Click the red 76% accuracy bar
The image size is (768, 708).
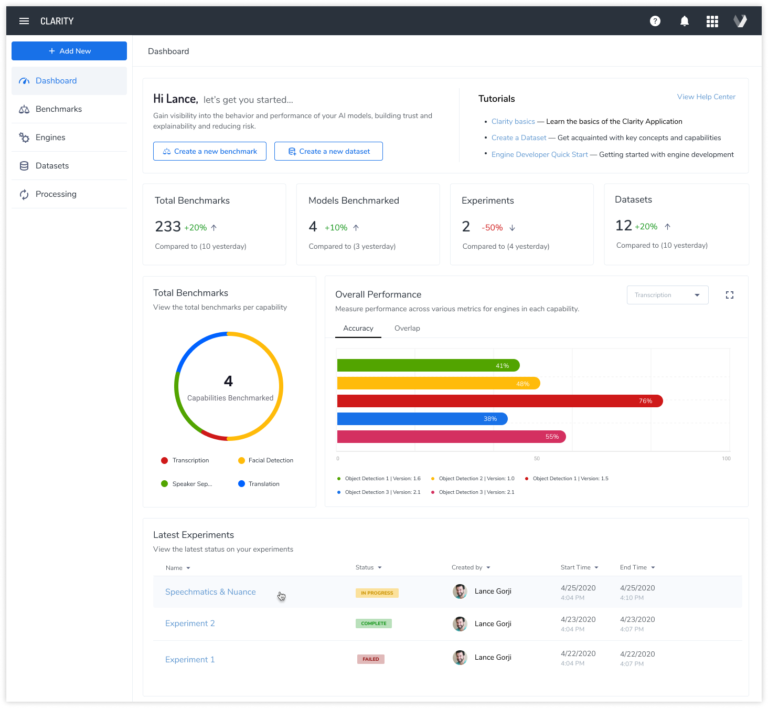[x=499, y=401]
